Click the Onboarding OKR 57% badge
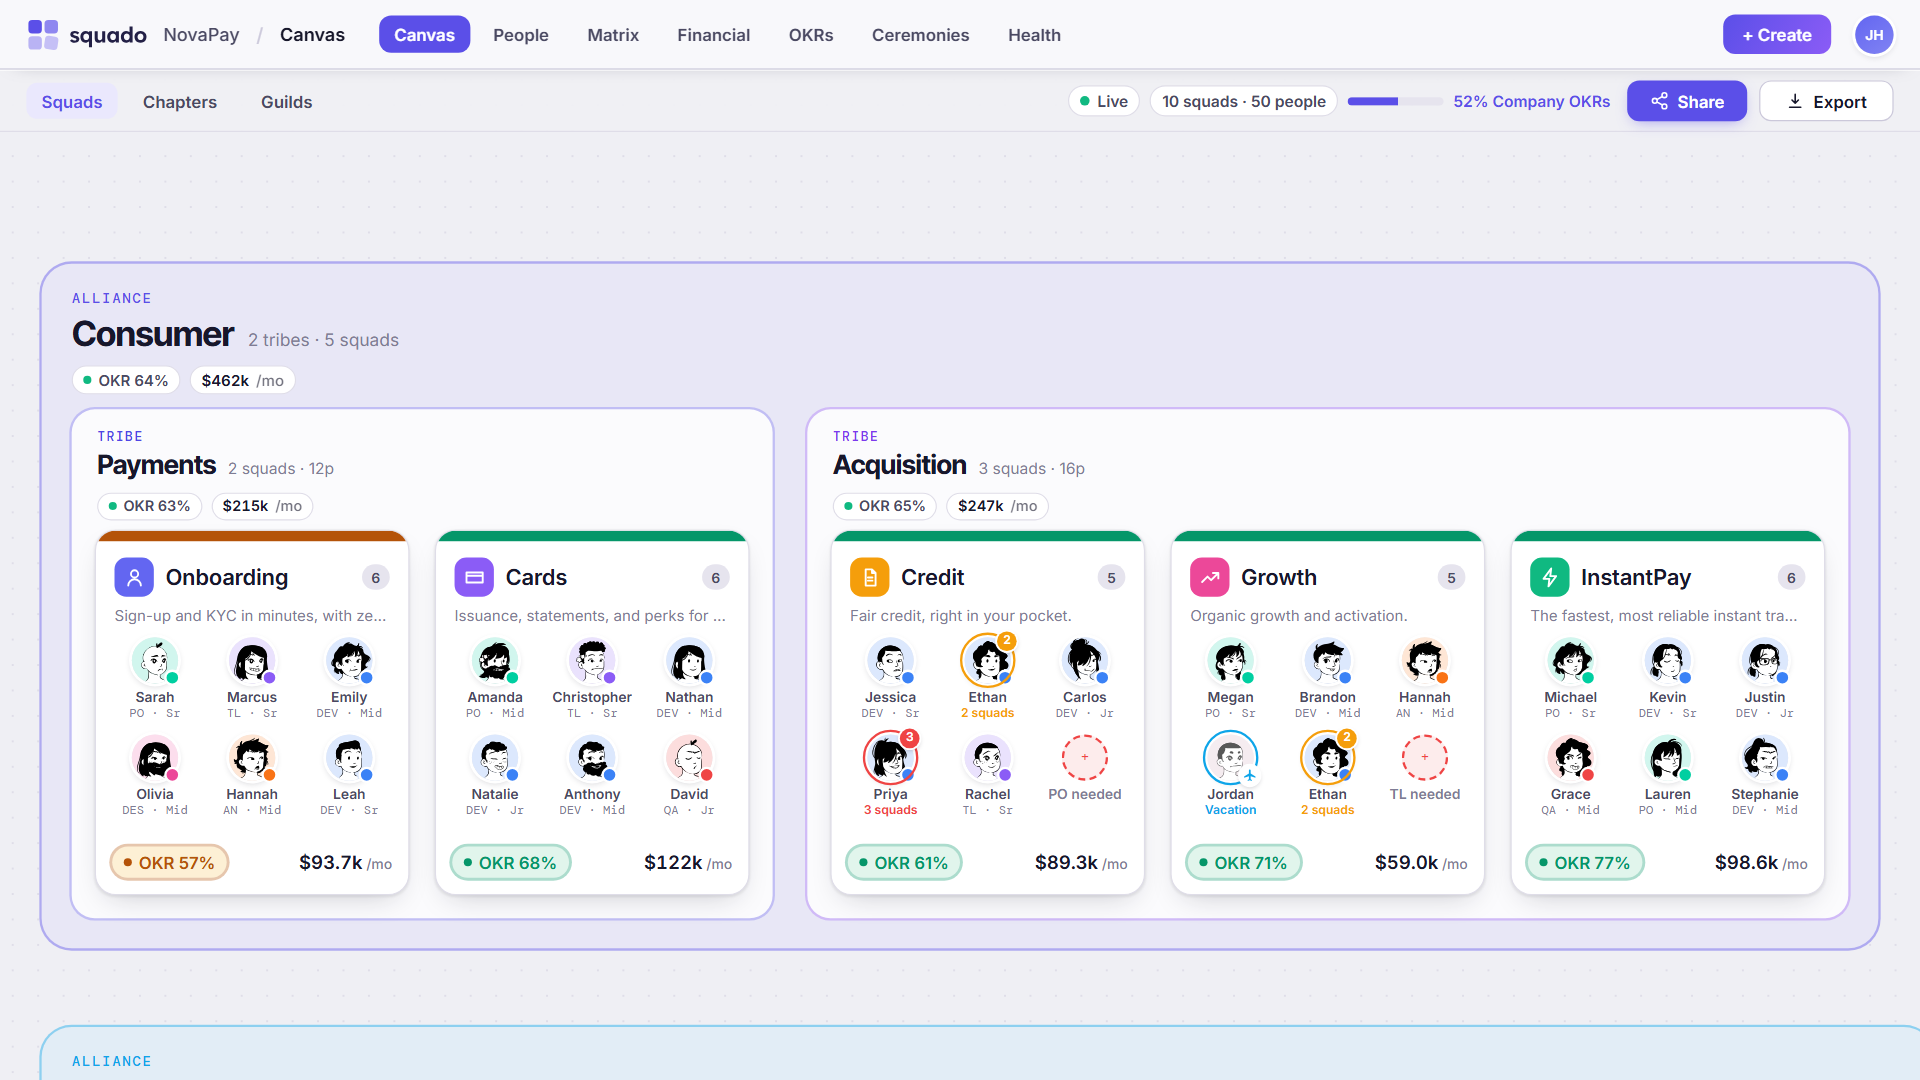This screenshot has width=1920, height=1080. click(x=169, y=863)
